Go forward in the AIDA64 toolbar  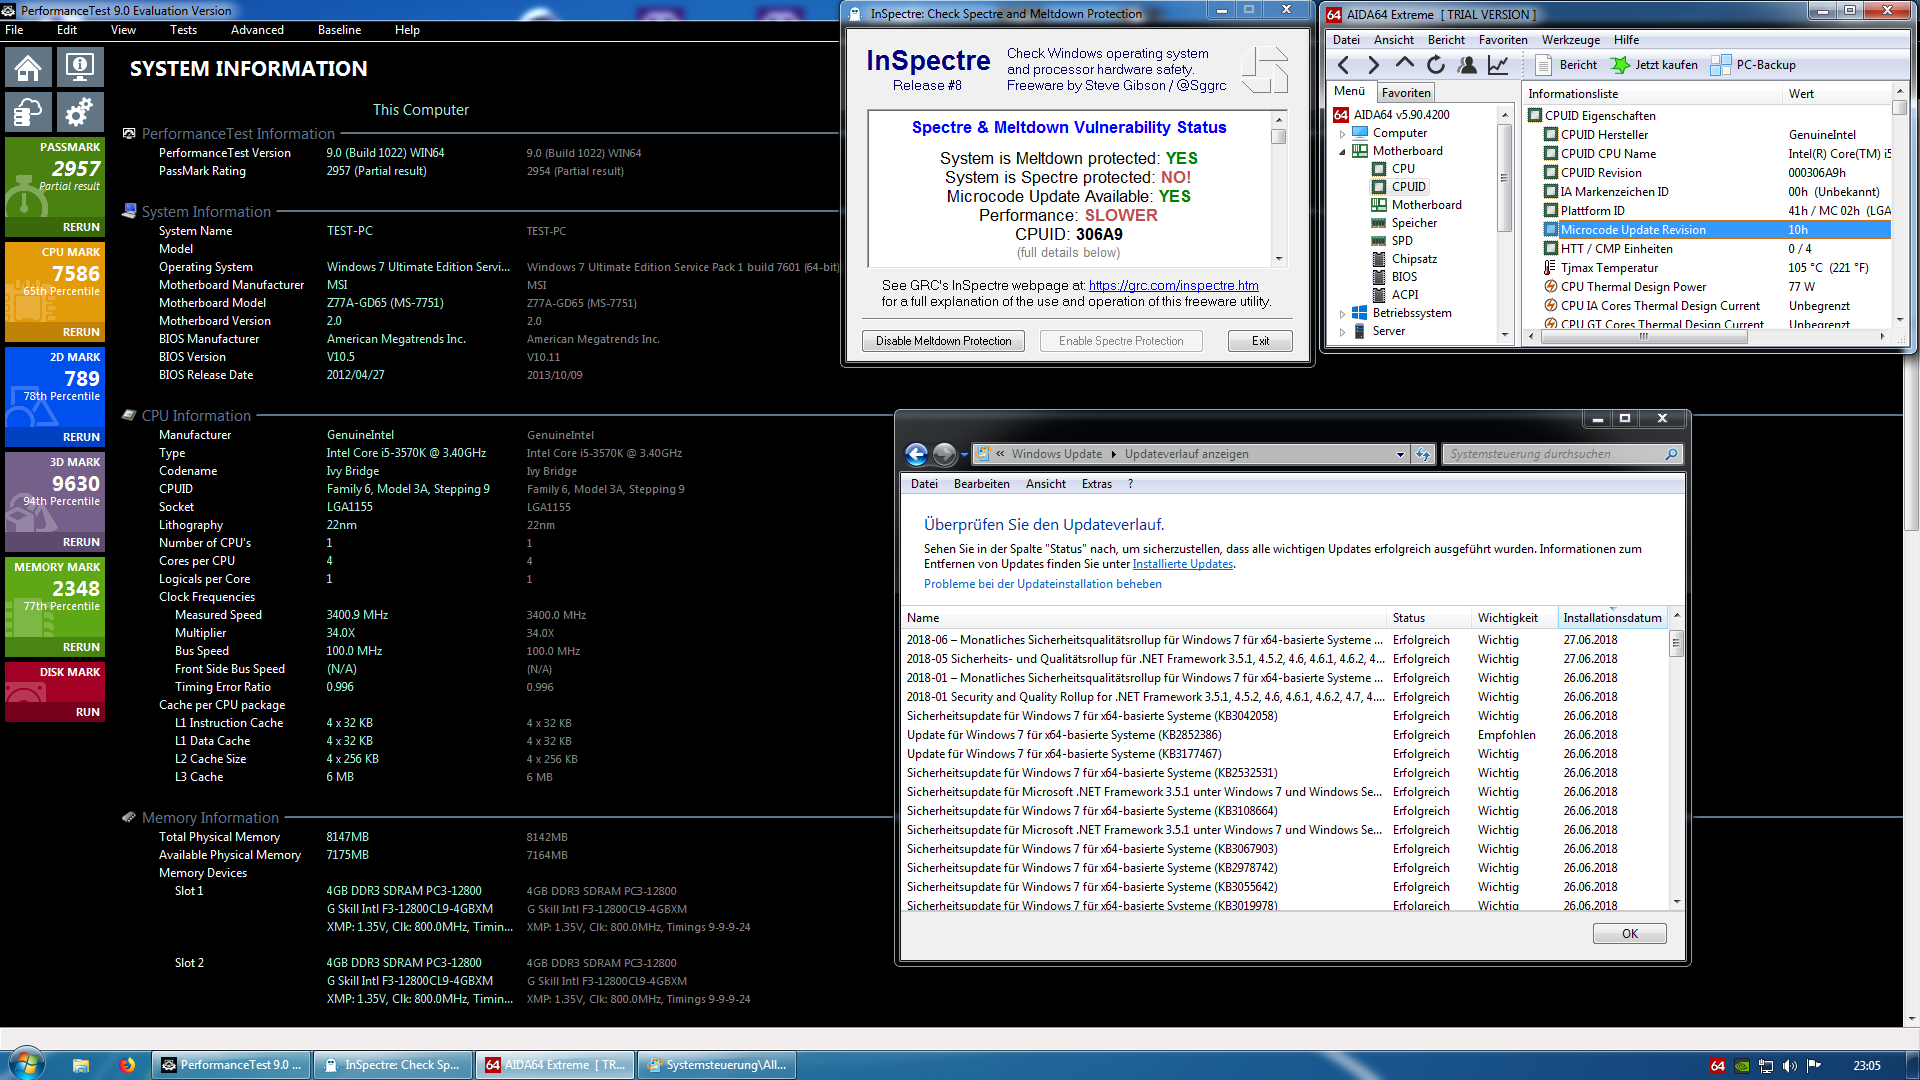point(1374,65)
